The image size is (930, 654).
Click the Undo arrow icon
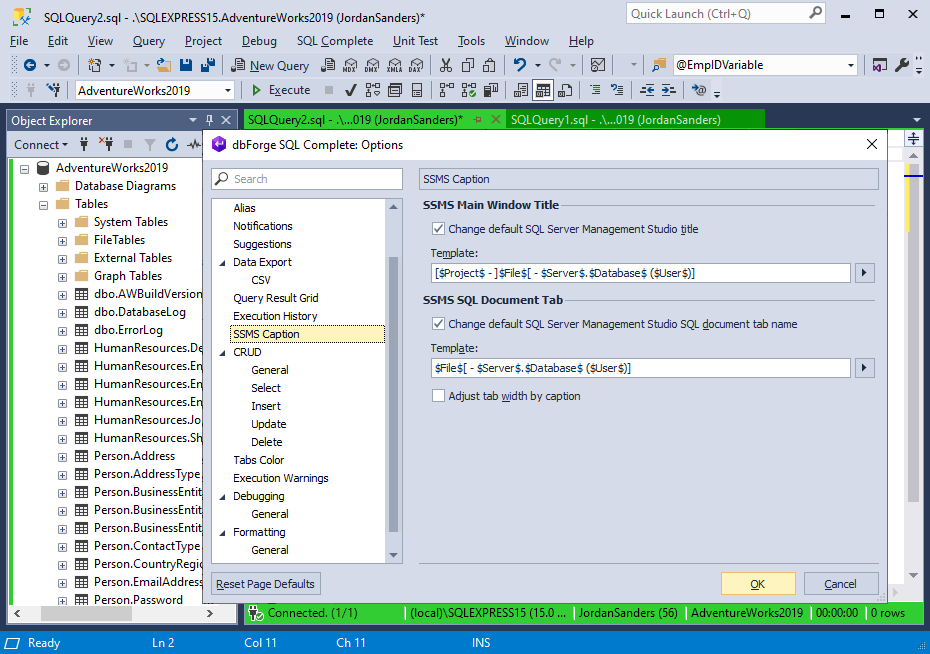[x=520, y=65]
